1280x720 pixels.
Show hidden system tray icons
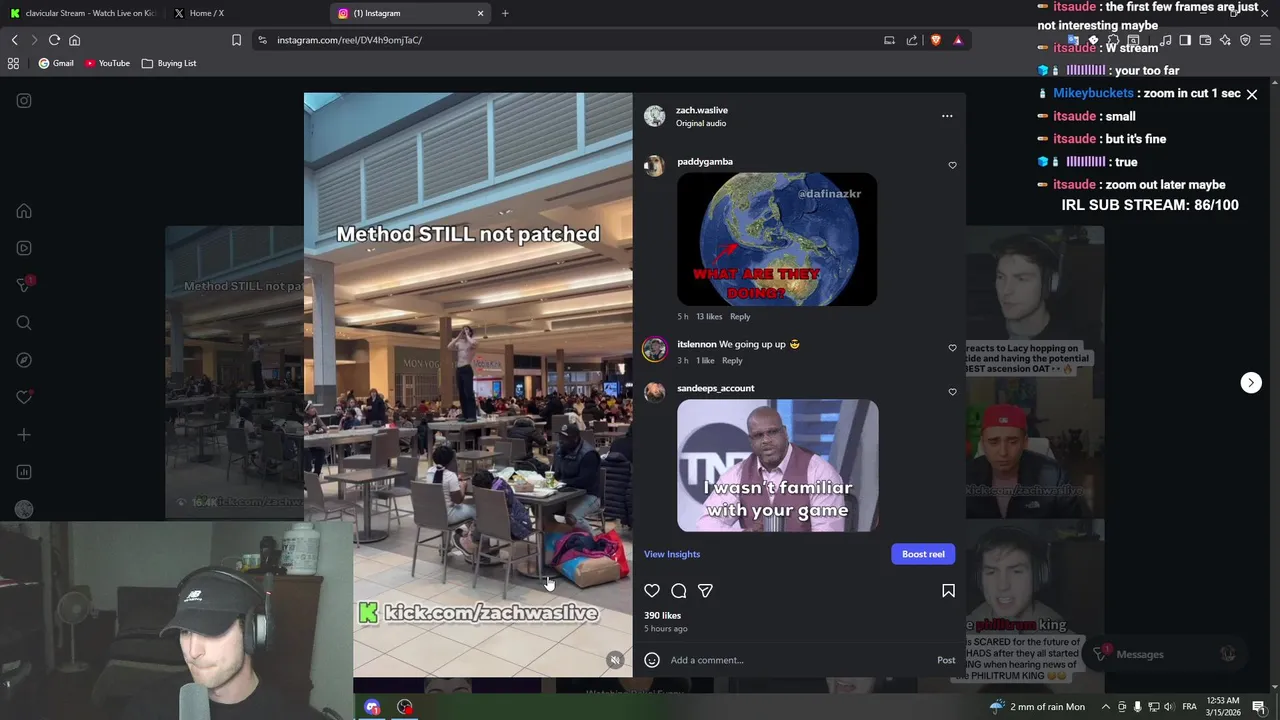tap(1105, 707)
